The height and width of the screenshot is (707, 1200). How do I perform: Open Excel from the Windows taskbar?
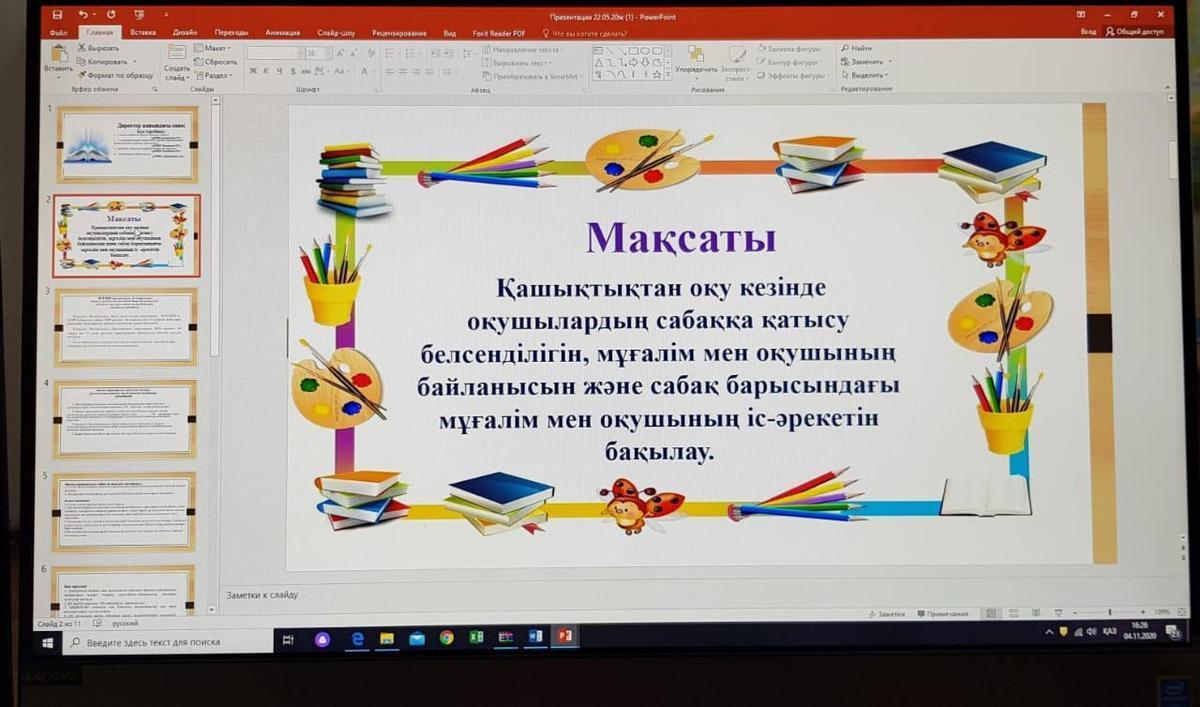pos(476,637)
